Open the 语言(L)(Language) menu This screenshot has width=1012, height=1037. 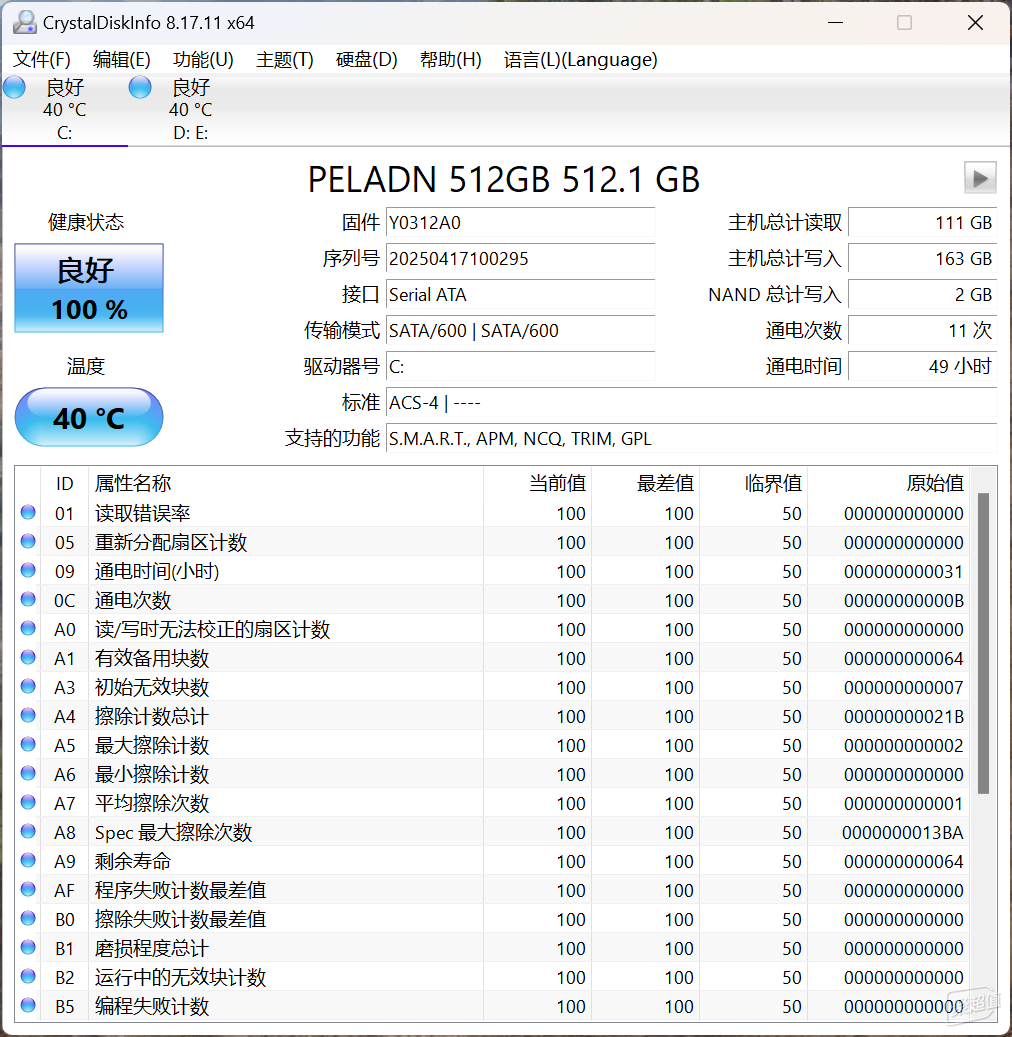580,60
